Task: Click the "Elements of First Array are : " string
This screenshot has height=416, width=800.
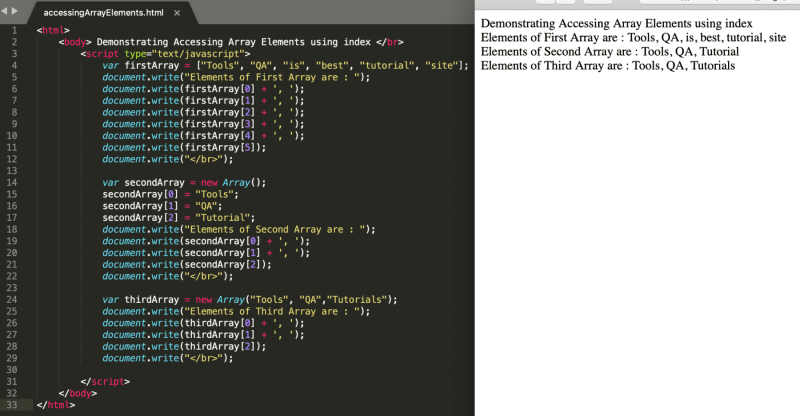Action: 271,77
